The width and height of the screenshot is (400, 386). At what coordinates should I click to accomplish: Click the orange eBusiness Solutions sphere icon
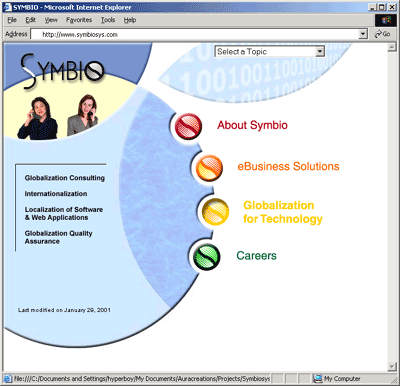click(209, 168)
